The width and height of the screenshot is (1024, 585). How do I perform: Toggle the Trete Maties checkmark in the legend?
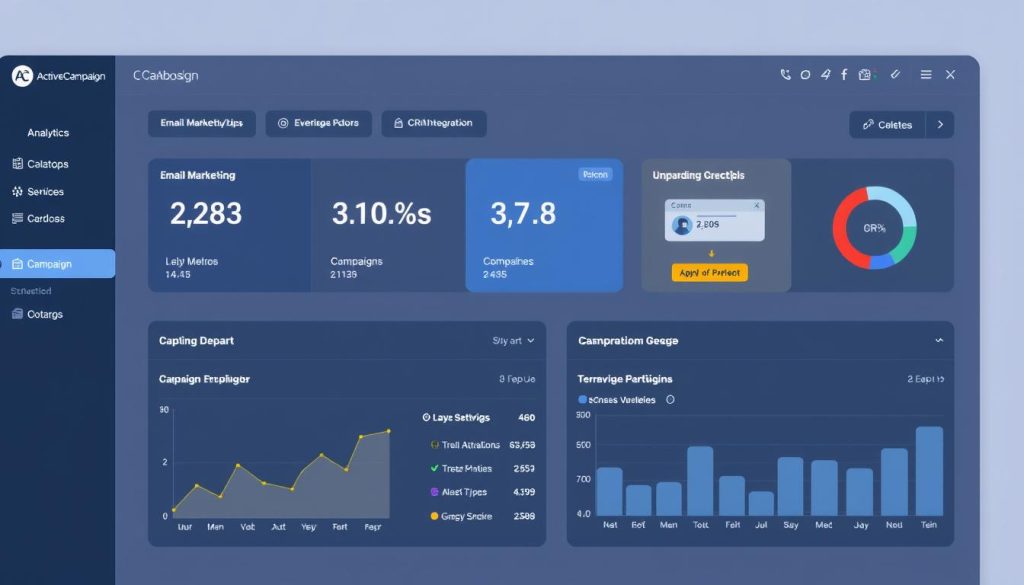pyautogui.click(x=434, y=468)
